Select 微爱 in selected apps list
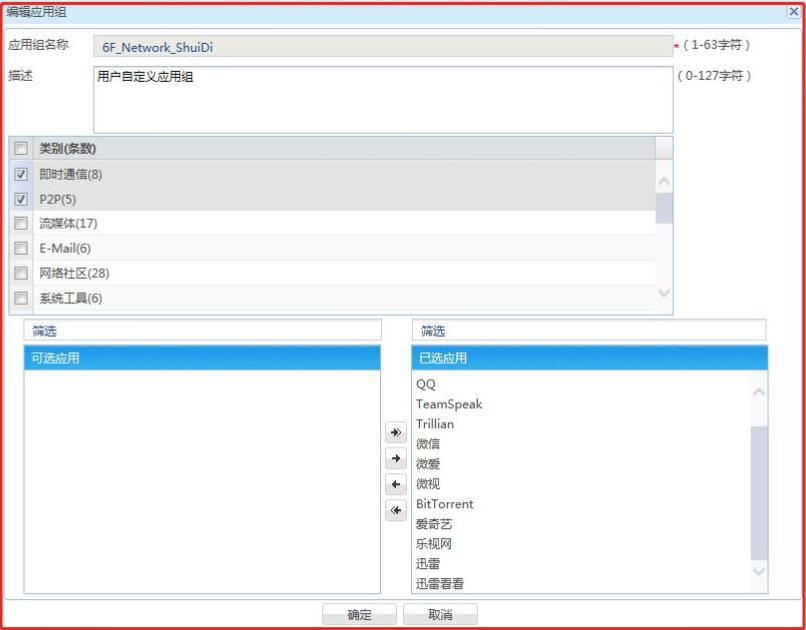Image resolution: width=806 pixels, height=630 pixels. [428, 464]
